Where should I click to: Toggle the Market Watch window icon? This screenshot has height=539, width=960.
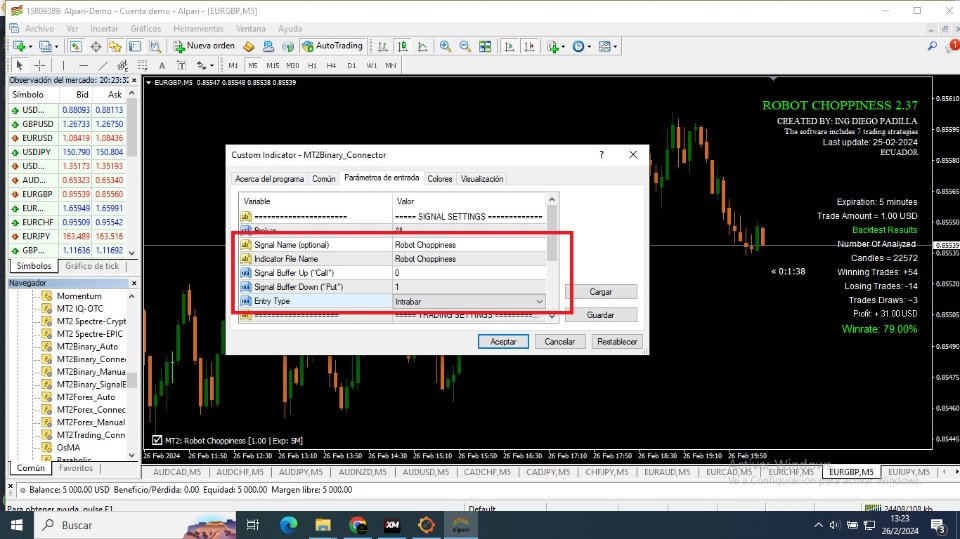[75, 47]
